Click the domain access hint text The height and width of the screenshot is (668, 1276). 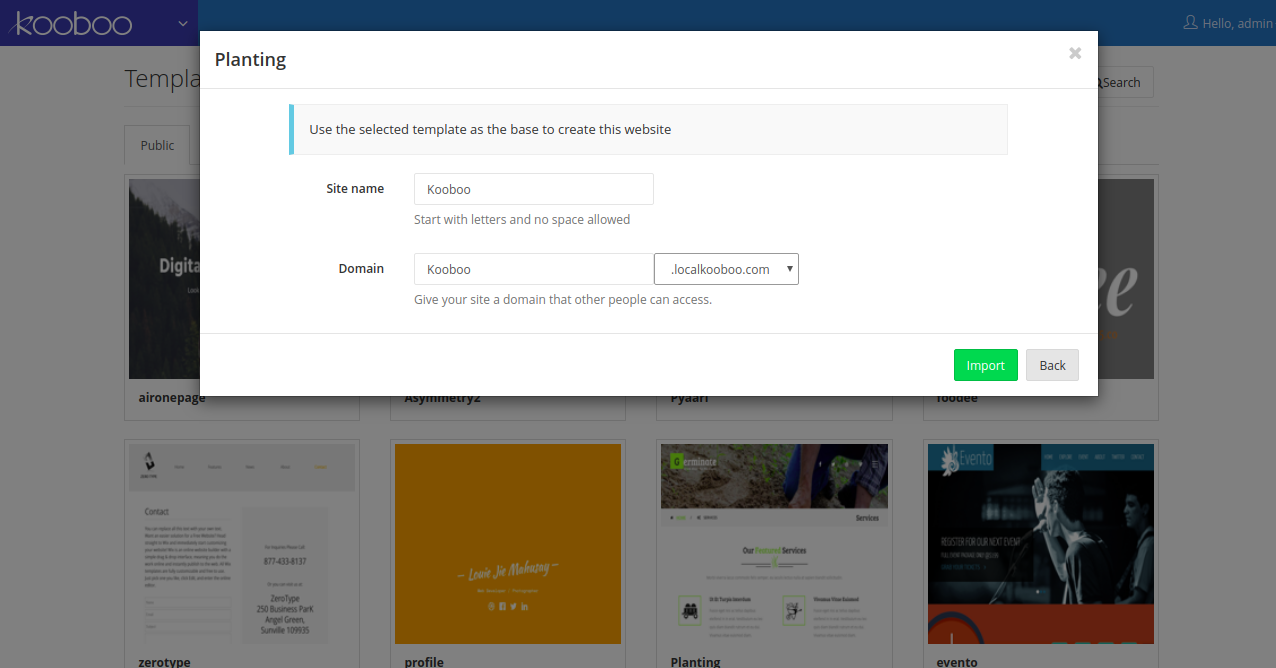(563, 299)
